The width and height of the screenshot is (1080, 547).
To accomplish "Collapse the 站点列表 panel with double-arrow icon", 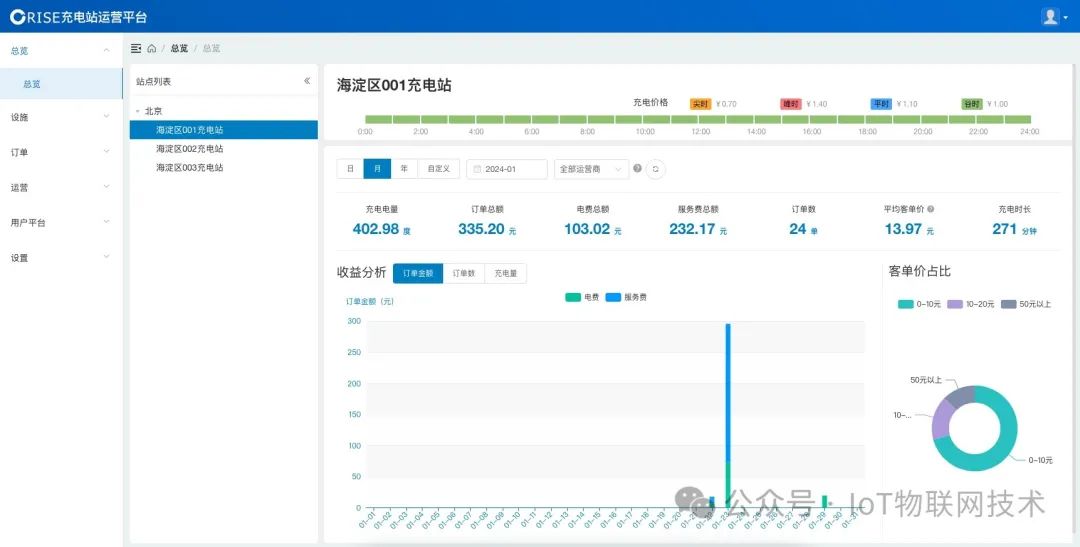I will 307,81.
